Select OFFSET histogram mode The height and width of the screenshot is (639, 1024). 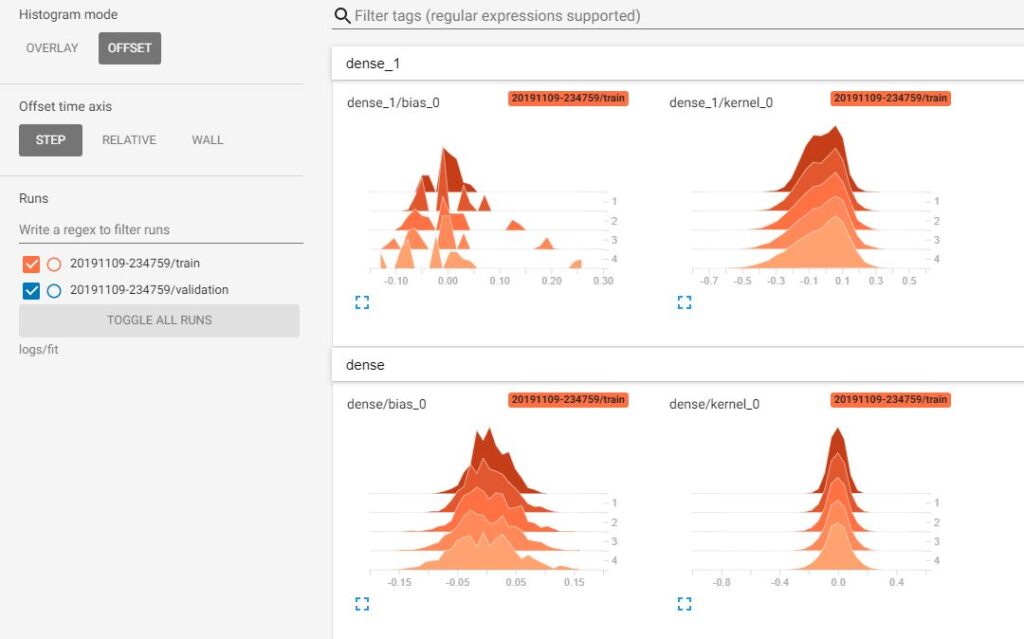[129, 48]
